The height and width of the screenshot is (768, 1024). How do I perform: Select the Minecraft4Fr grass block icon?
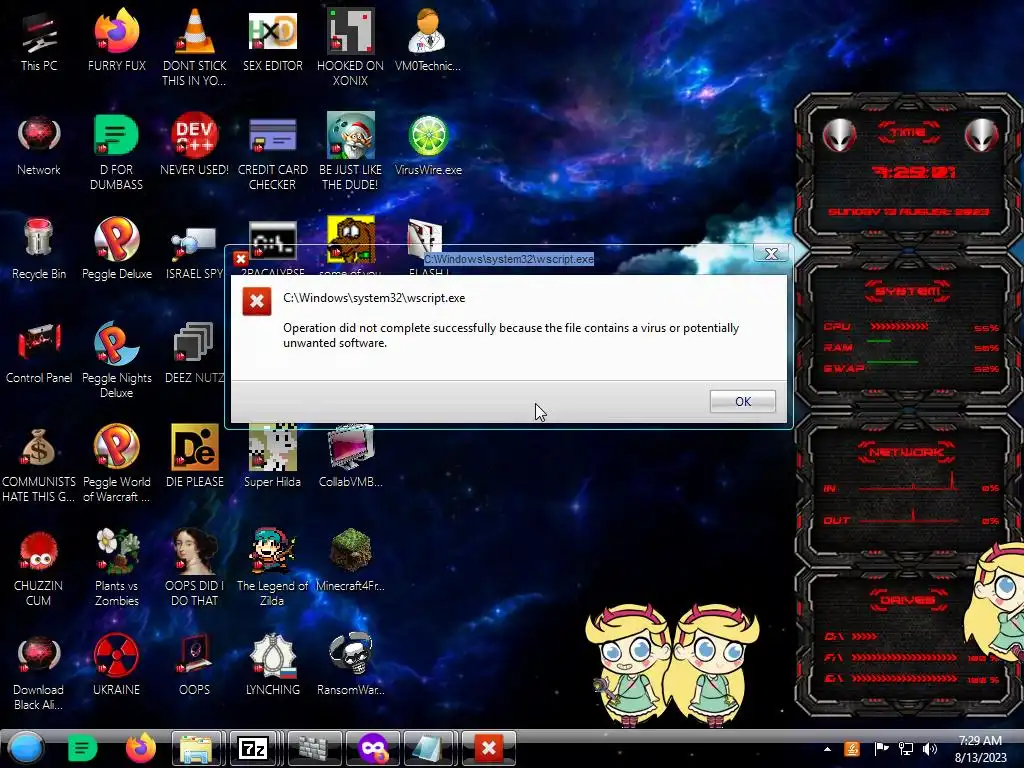351,560
